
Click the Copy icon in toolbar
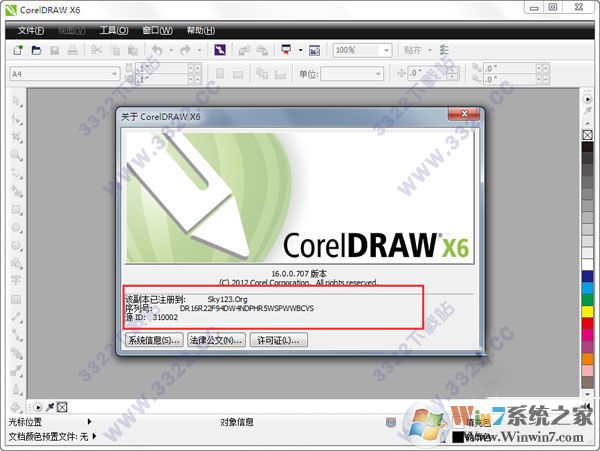click(115, 50)
